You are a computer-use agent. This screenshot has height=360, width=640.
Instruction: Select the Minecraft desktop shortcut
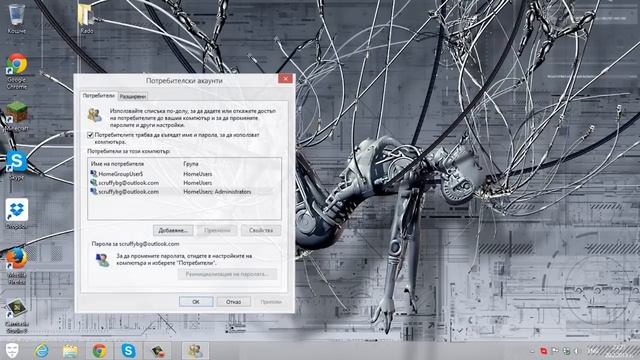click(16, 116)
